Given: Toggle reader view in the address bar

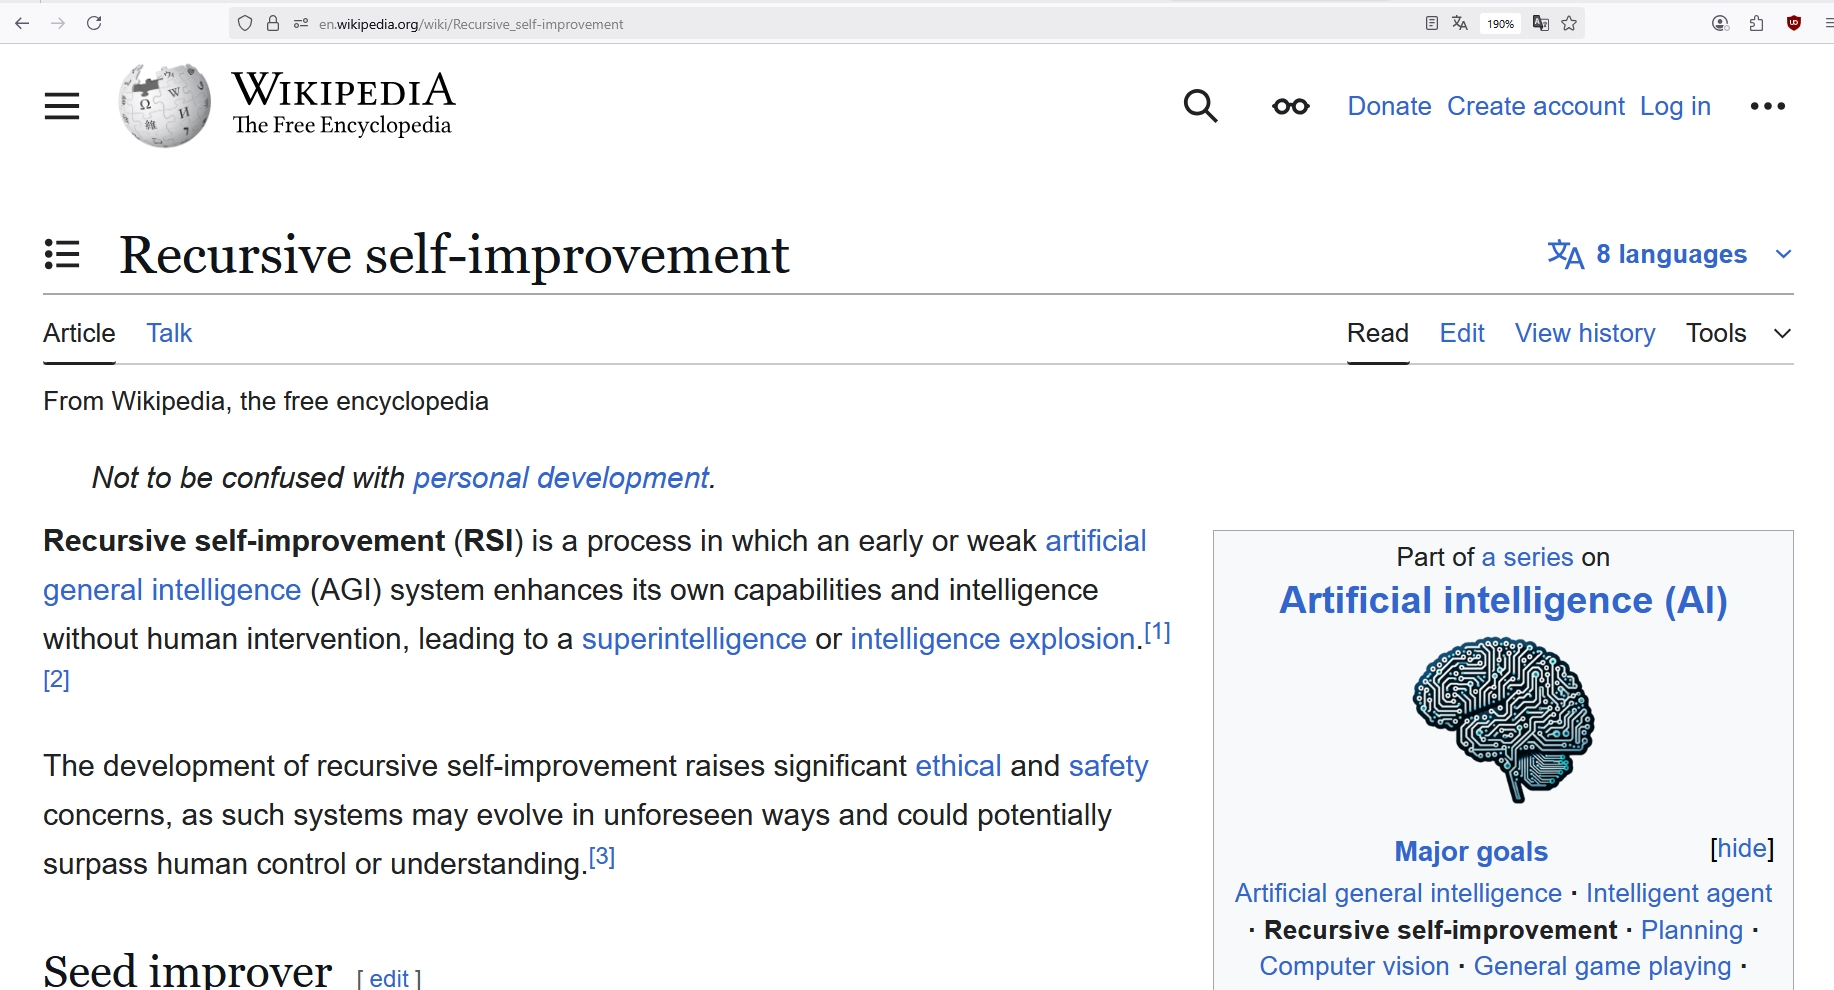Looking at the screenshot, I should 1431,23.
